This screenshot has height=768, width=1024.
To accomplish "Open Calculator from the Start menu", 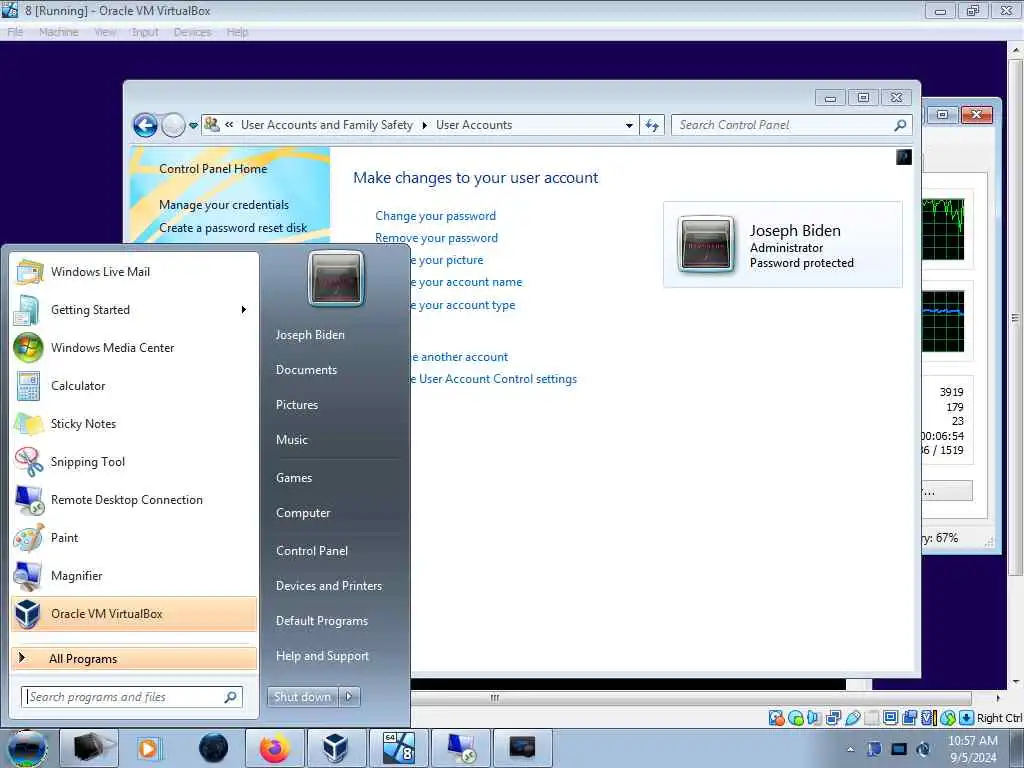I will coord(134,386).
